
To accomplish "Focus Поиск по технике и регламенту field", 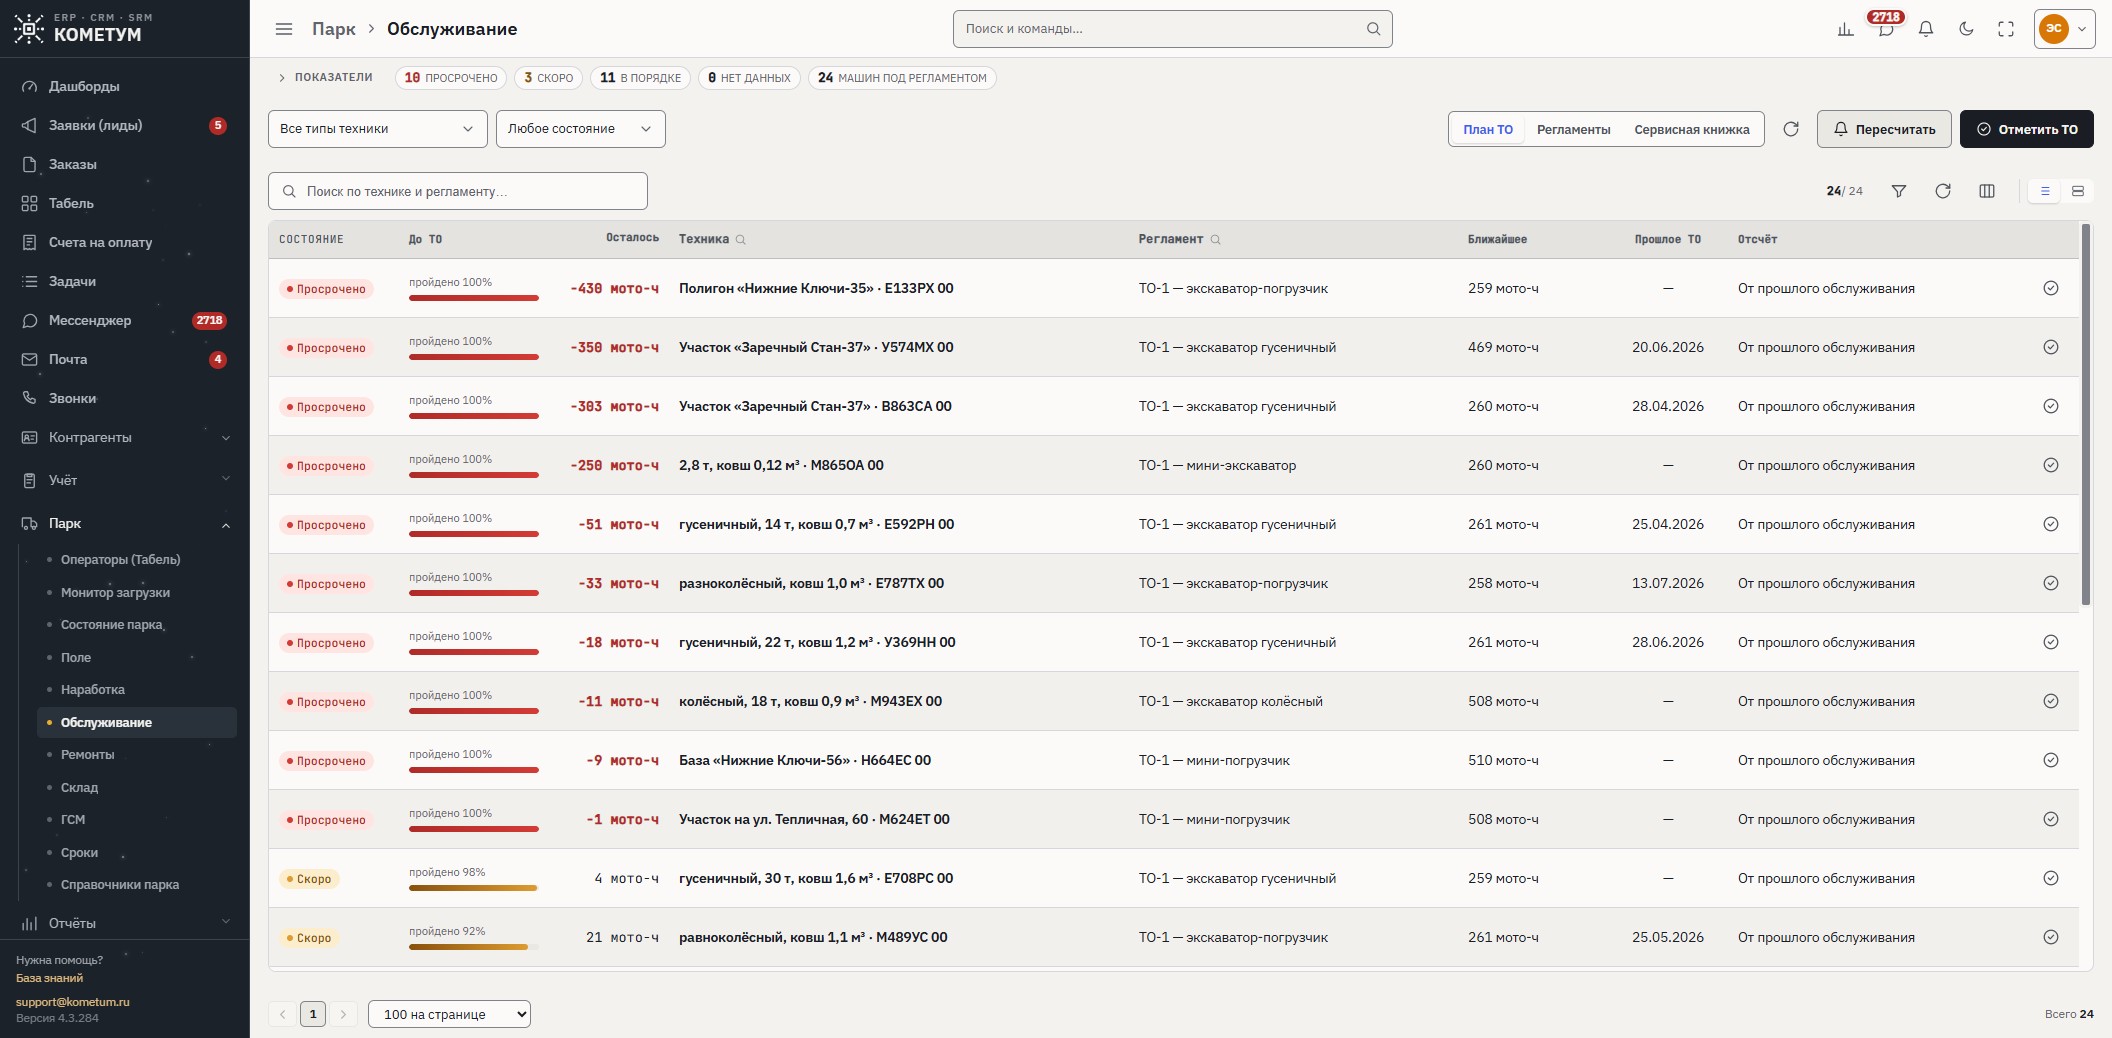I will click(458, 191).
